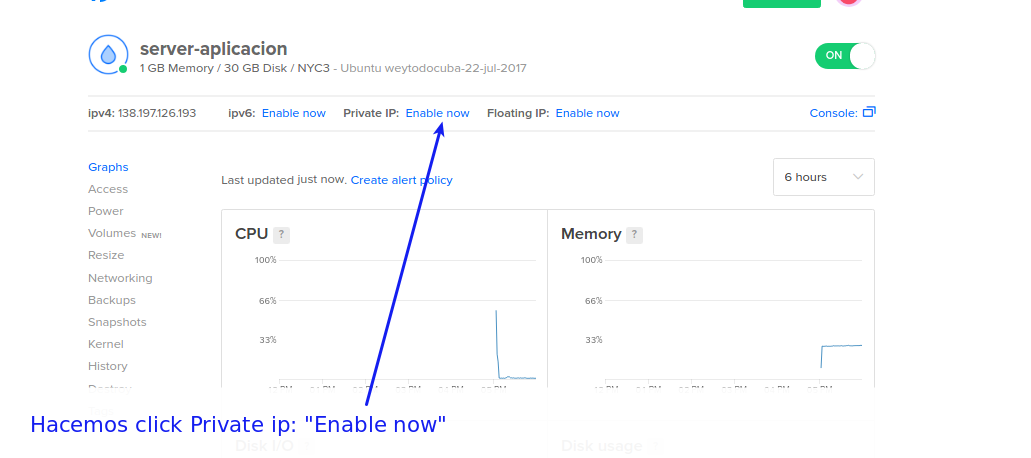The image size is (1031, 458).
Task: Go to the Power sidebar section
Action: (x=106, y=211)
